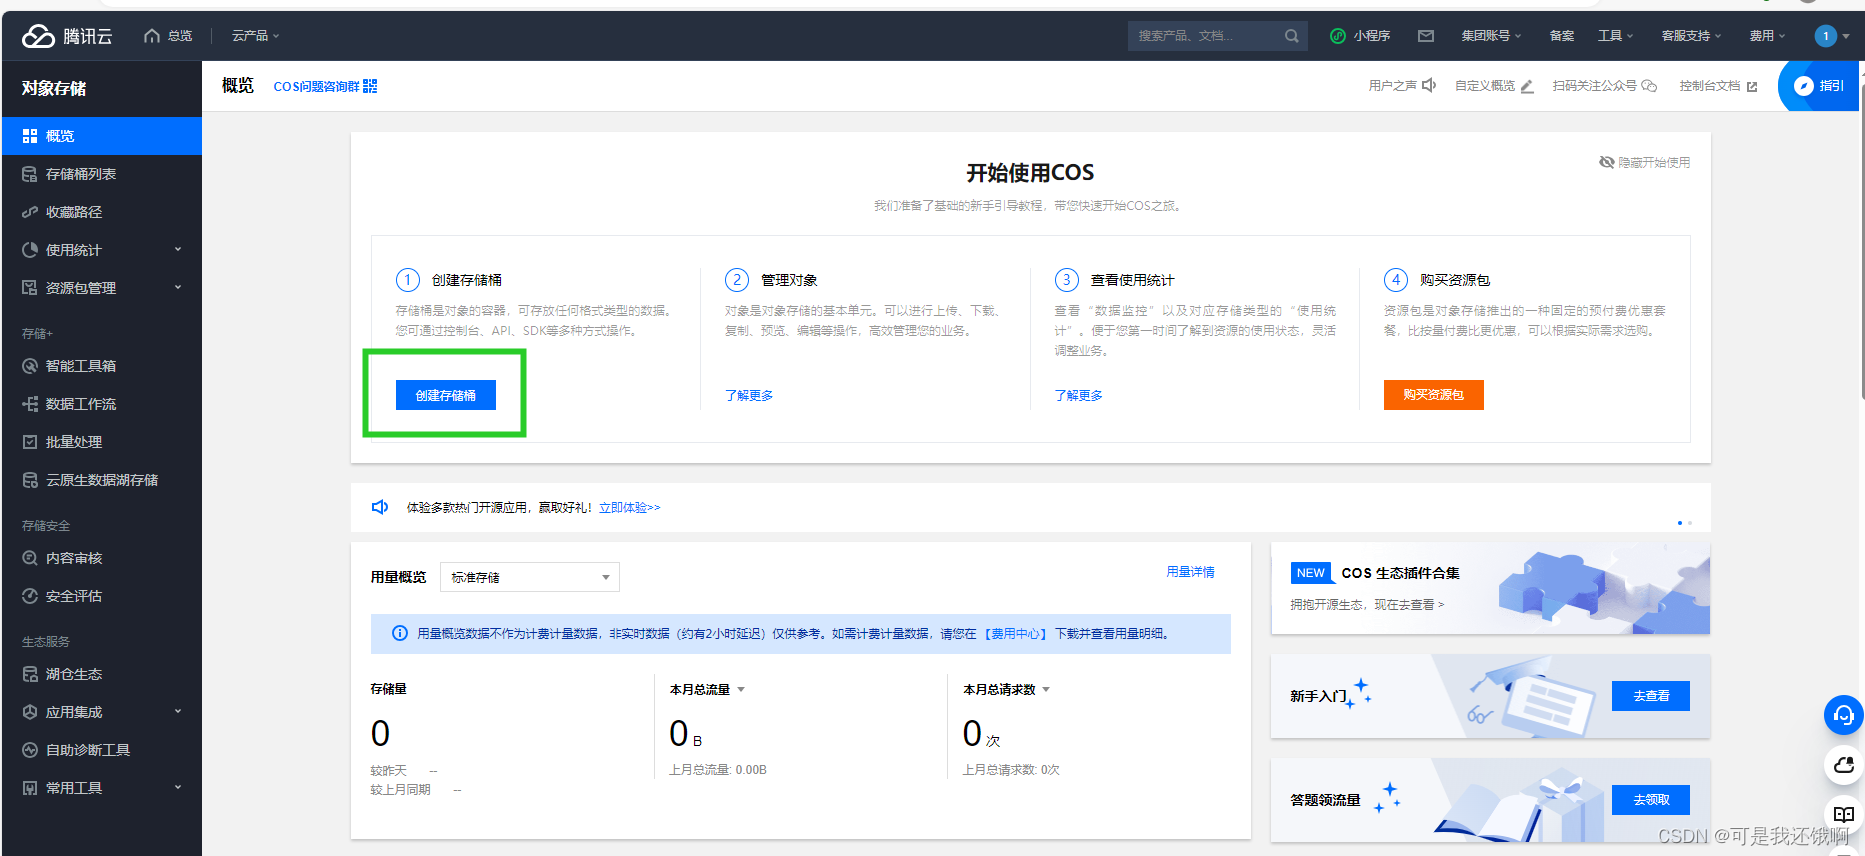Switch announcement via carousel dot indicator
The height and width of the screenshot is (856, 1865).
click(x=1690, y=523)
